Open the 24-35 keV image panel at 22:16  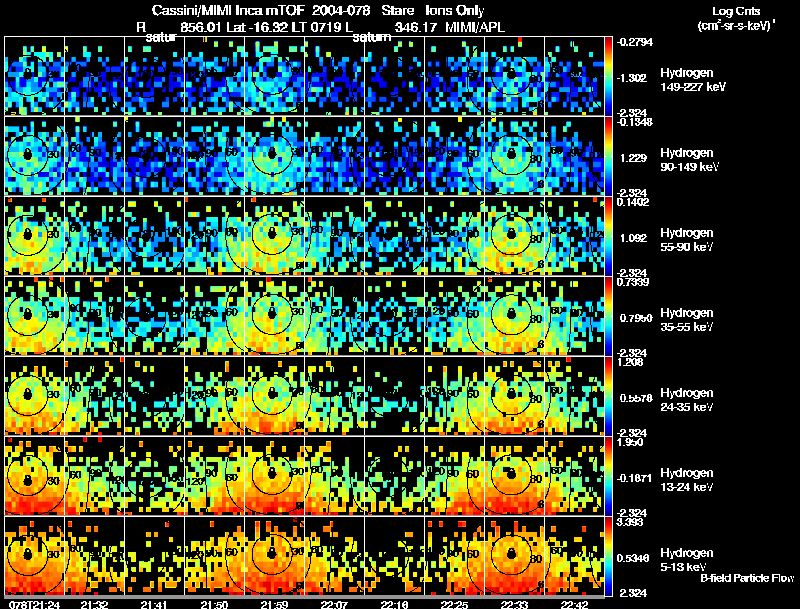coord(394,396)
